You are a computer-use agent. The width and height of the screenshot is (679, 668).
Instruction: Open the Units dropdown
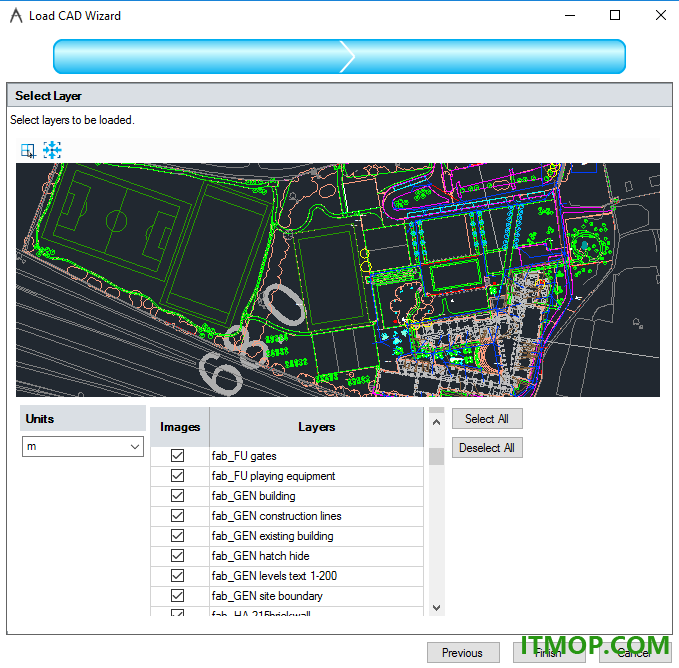(83, 446)
